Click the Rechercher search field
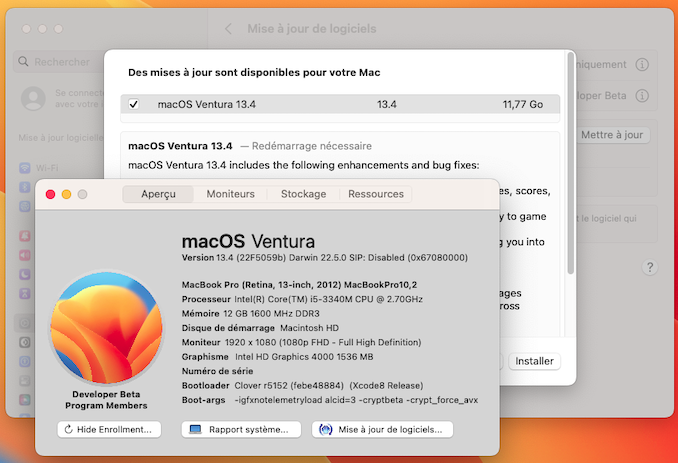The image size is (678, 463). point(60,62)
